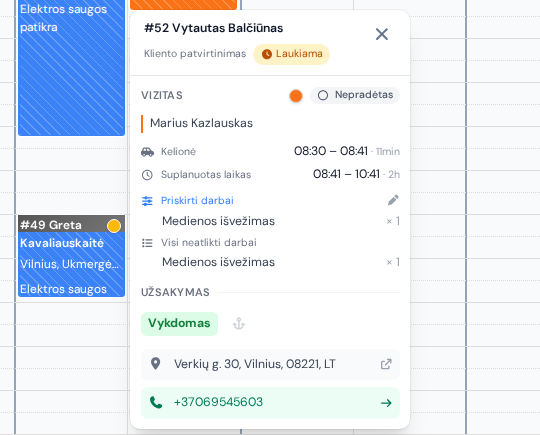Select Medienos išvežimas under Priskirti darbai

[x=218, y=221]
